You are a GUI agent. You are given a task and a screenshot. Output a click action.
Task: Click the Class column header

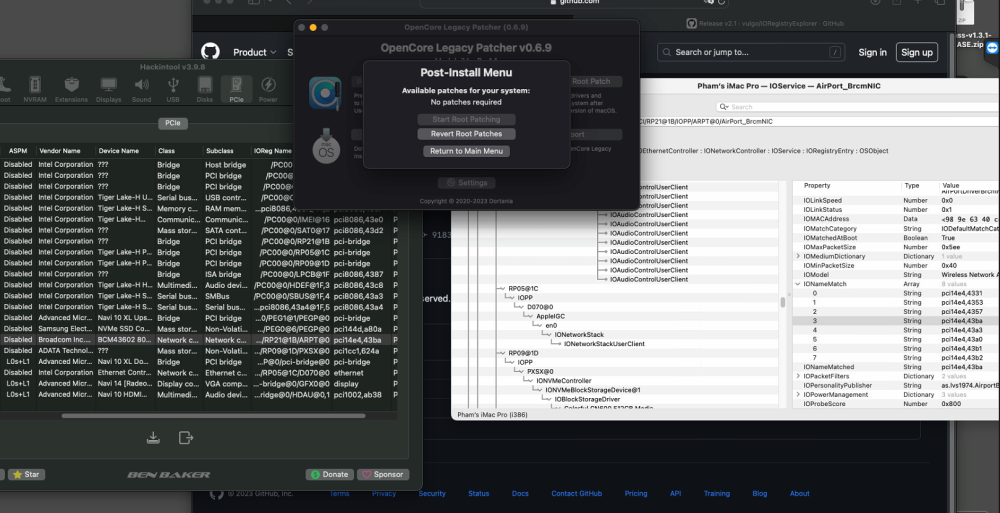(x=166, y=151)
